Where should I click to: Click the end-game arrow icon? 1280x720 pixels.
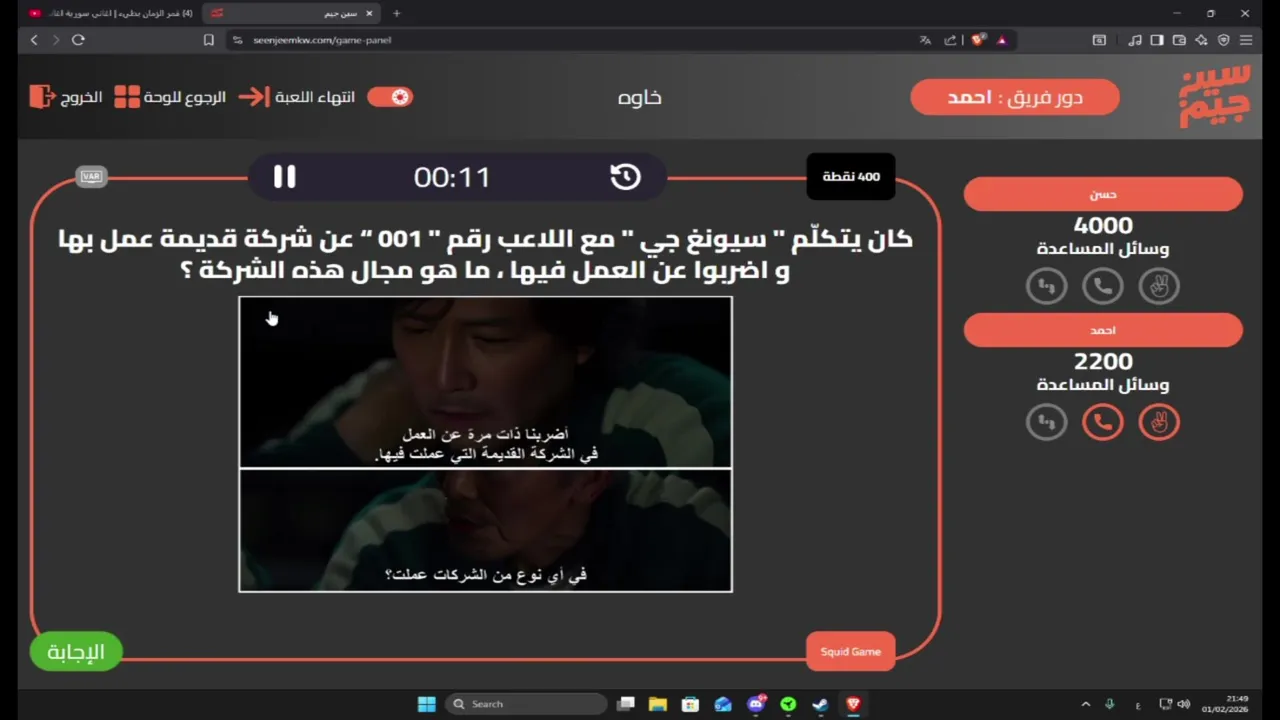254,97
